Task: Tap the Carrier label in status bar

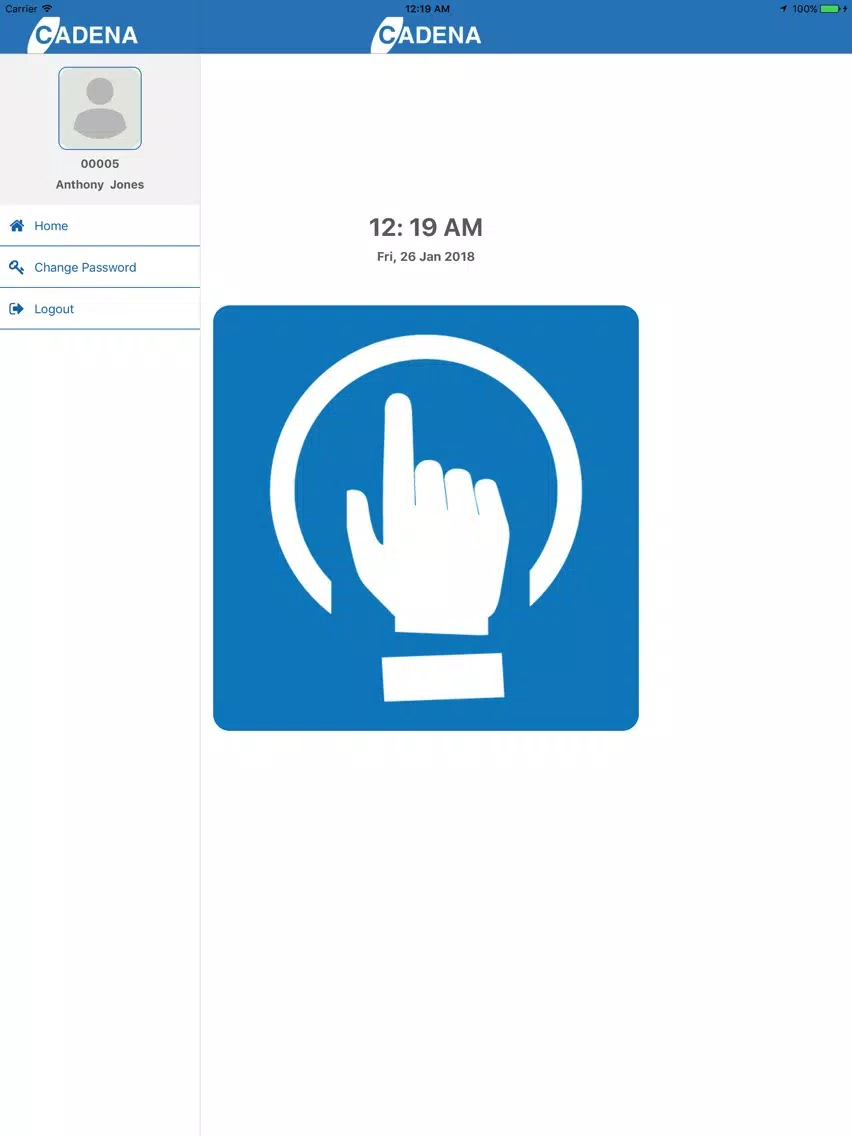Action: [21, 9]
